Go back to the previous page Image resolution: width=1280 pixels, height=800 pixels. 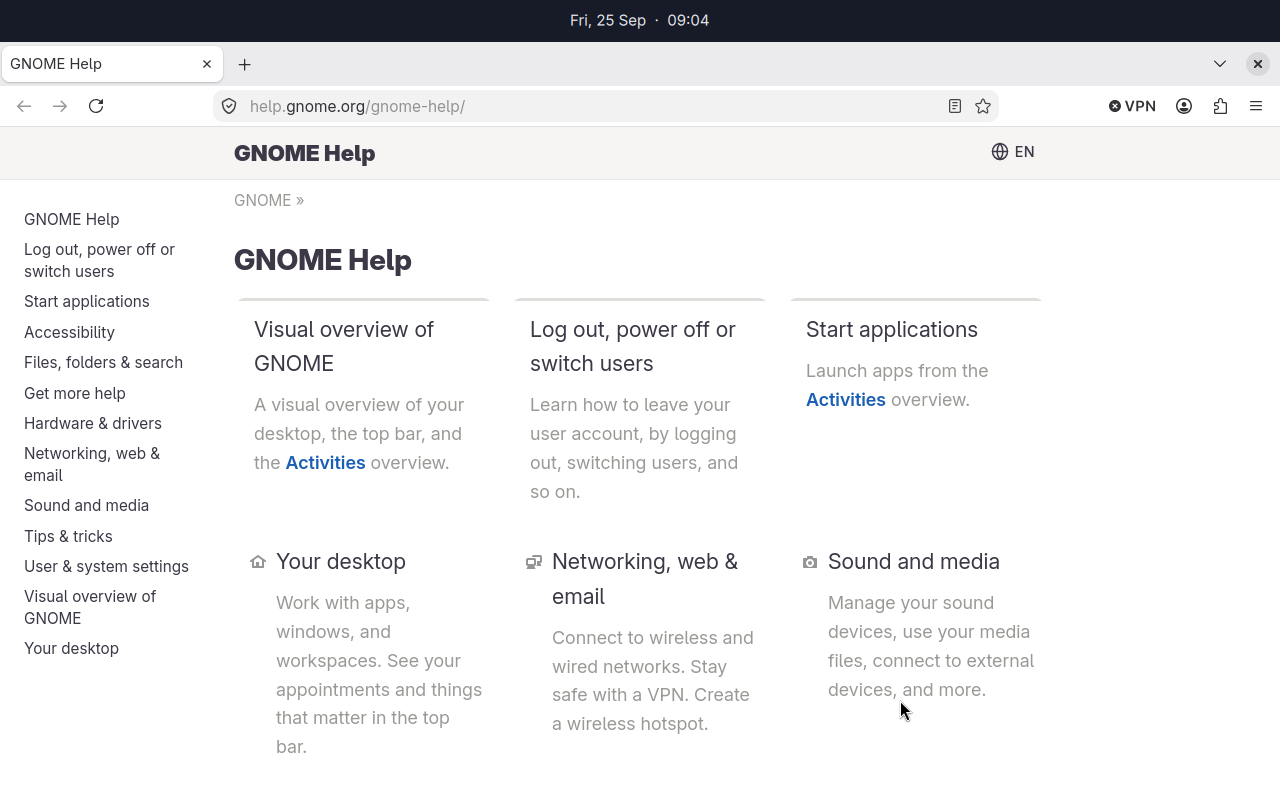[x=24, y=106]
